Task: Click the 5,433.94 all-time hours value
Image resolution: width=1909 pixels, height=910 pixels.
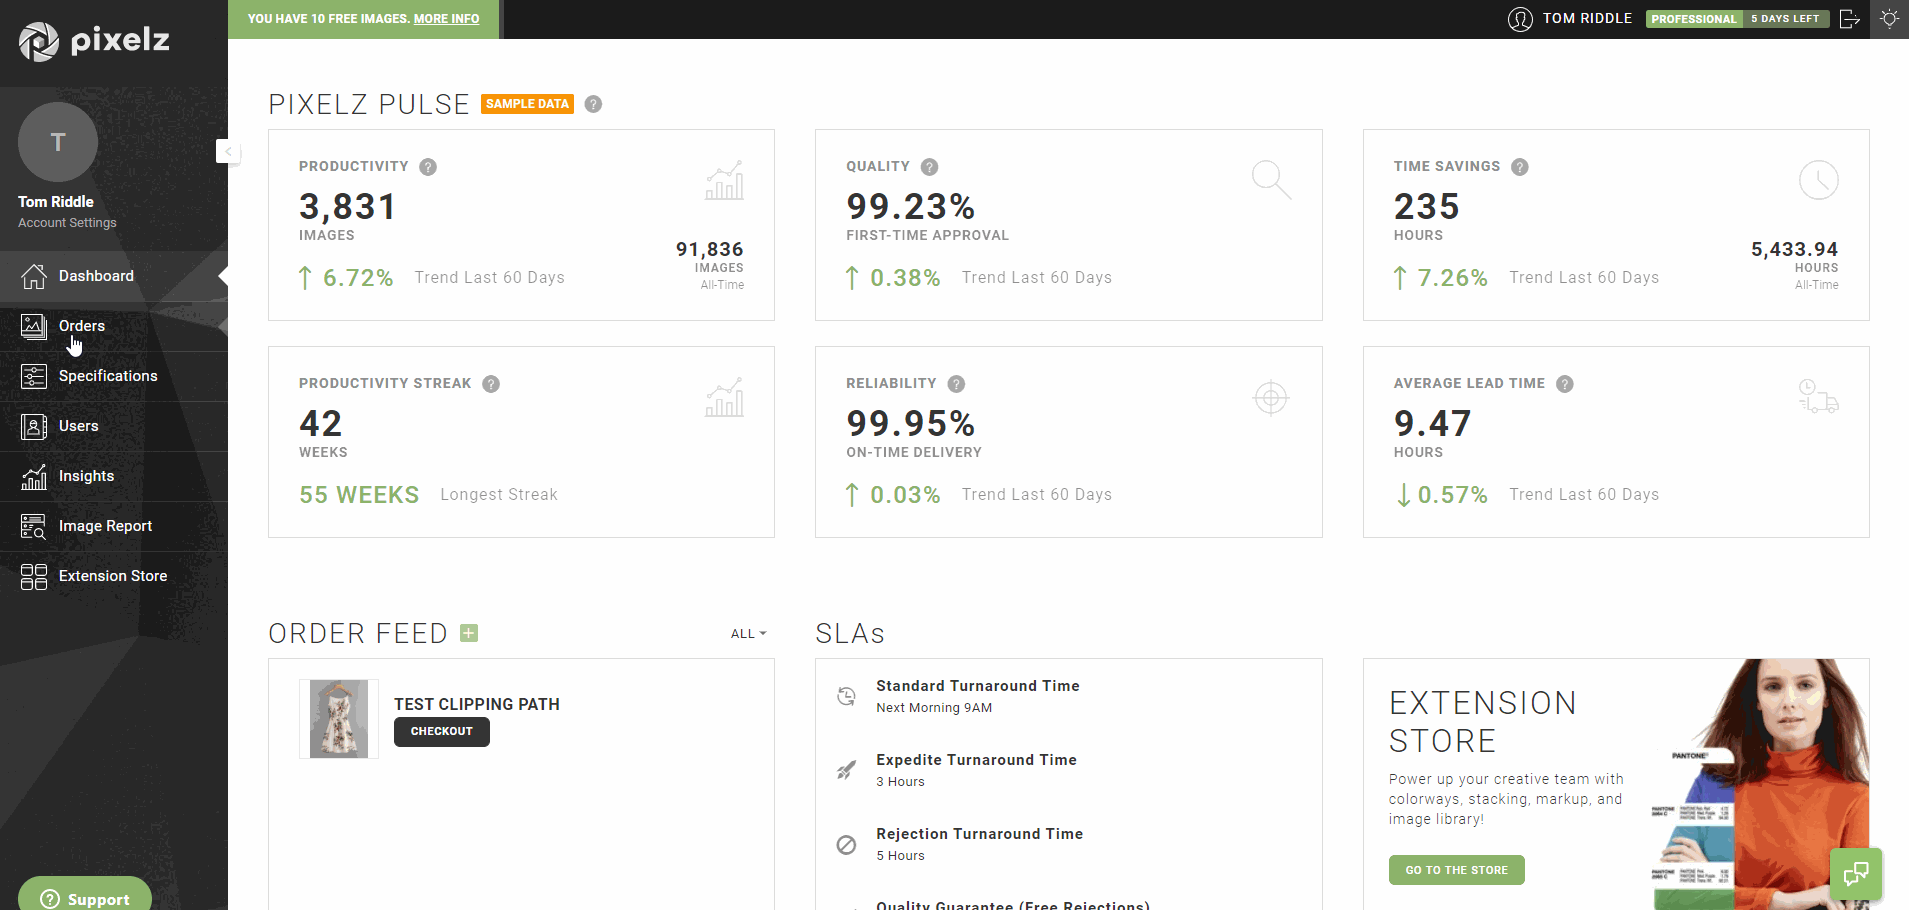Action: [1795, 249]
